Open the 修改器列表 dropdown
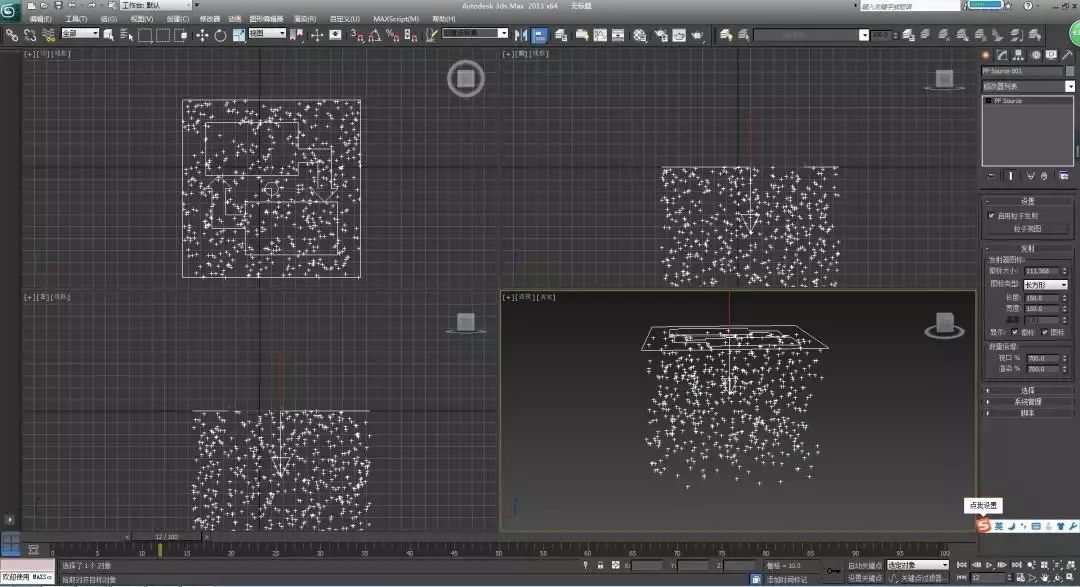The width and height of the screenshot is (1080, 587). pyautogui.click(x=1028, y=87)
